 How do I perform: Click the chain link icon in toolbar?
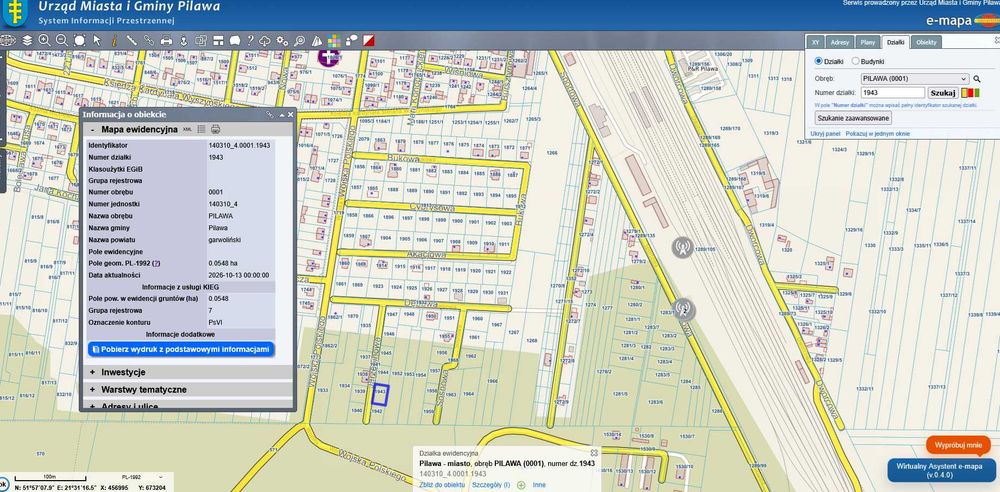coord(149,40)
